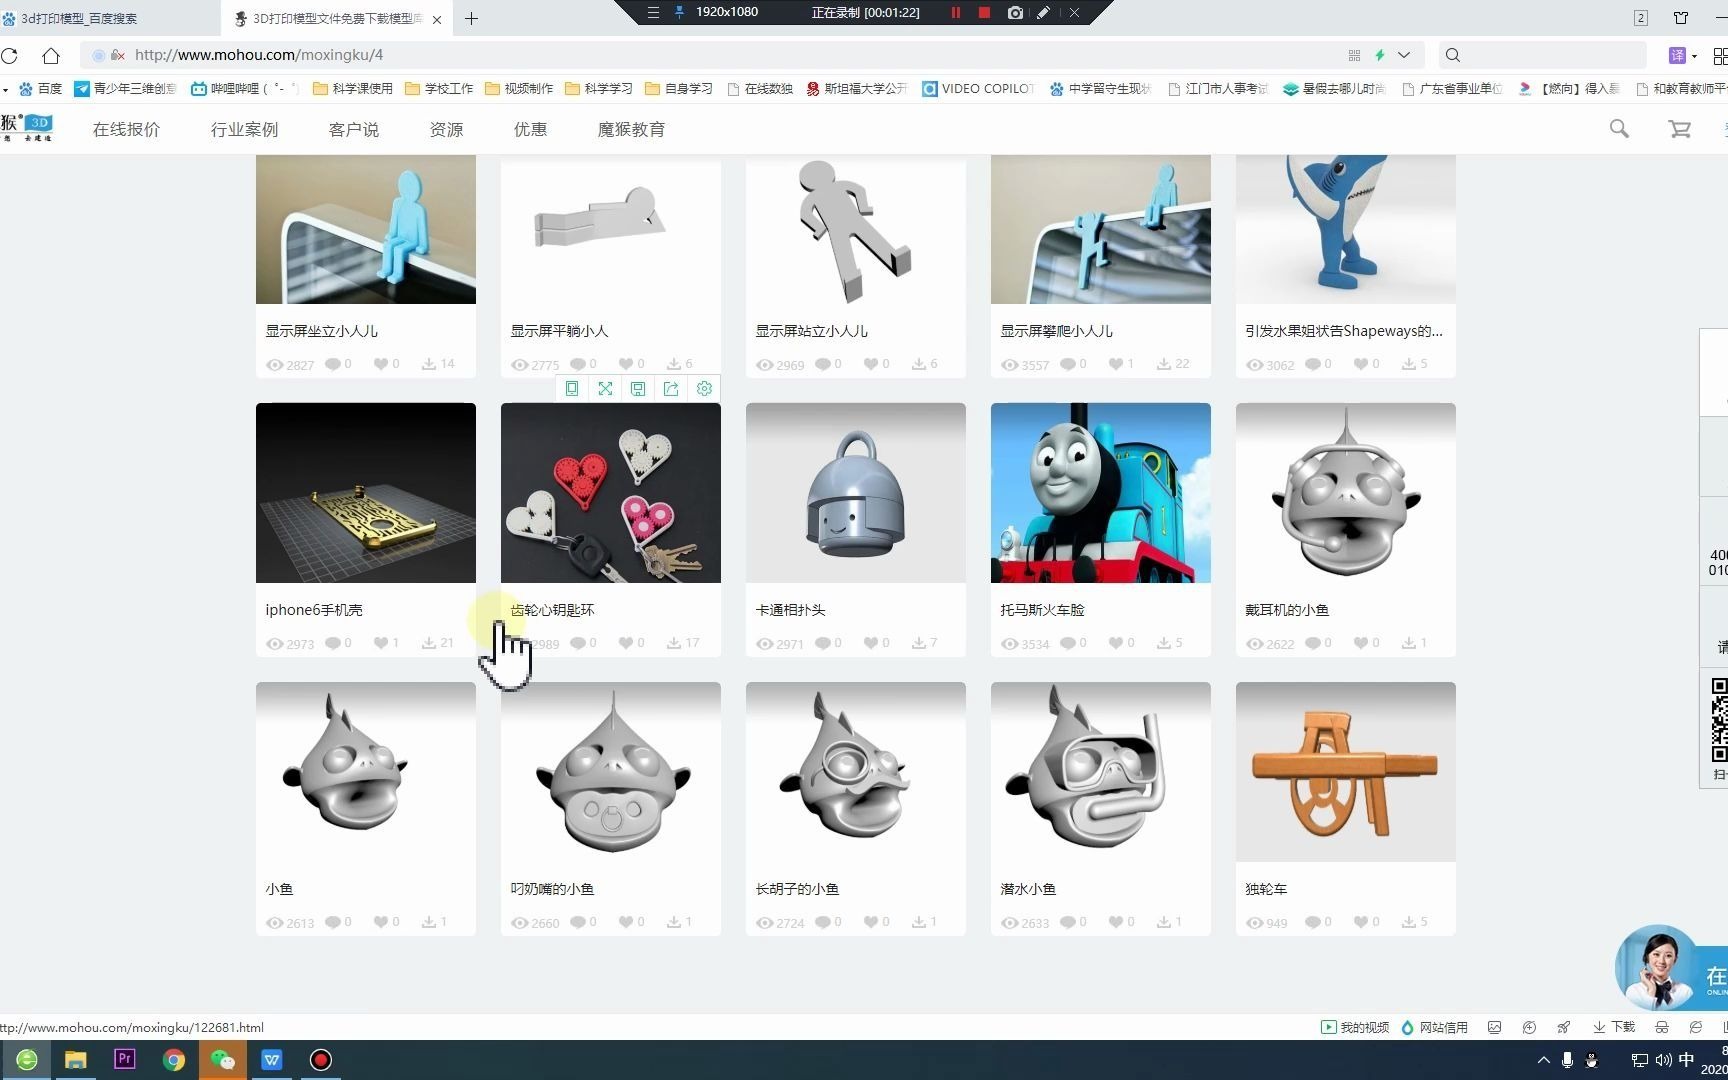Open the translate dropdown arrow
The height and width of the screenshot is (1080, 1728).
click(1694, 55)
